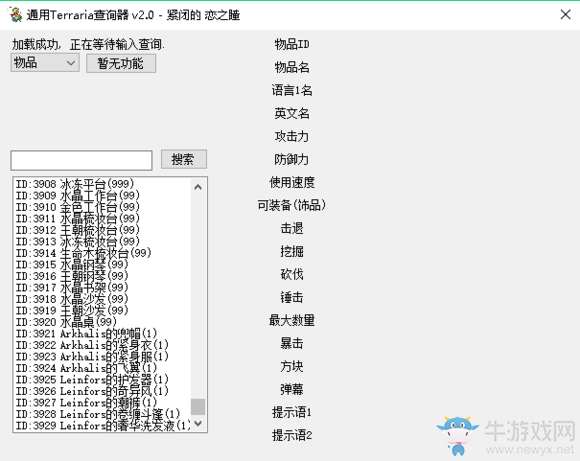Viewport: 580px width, 461px height.
Task: Click the 使用速度 field label
Action: 292,182
